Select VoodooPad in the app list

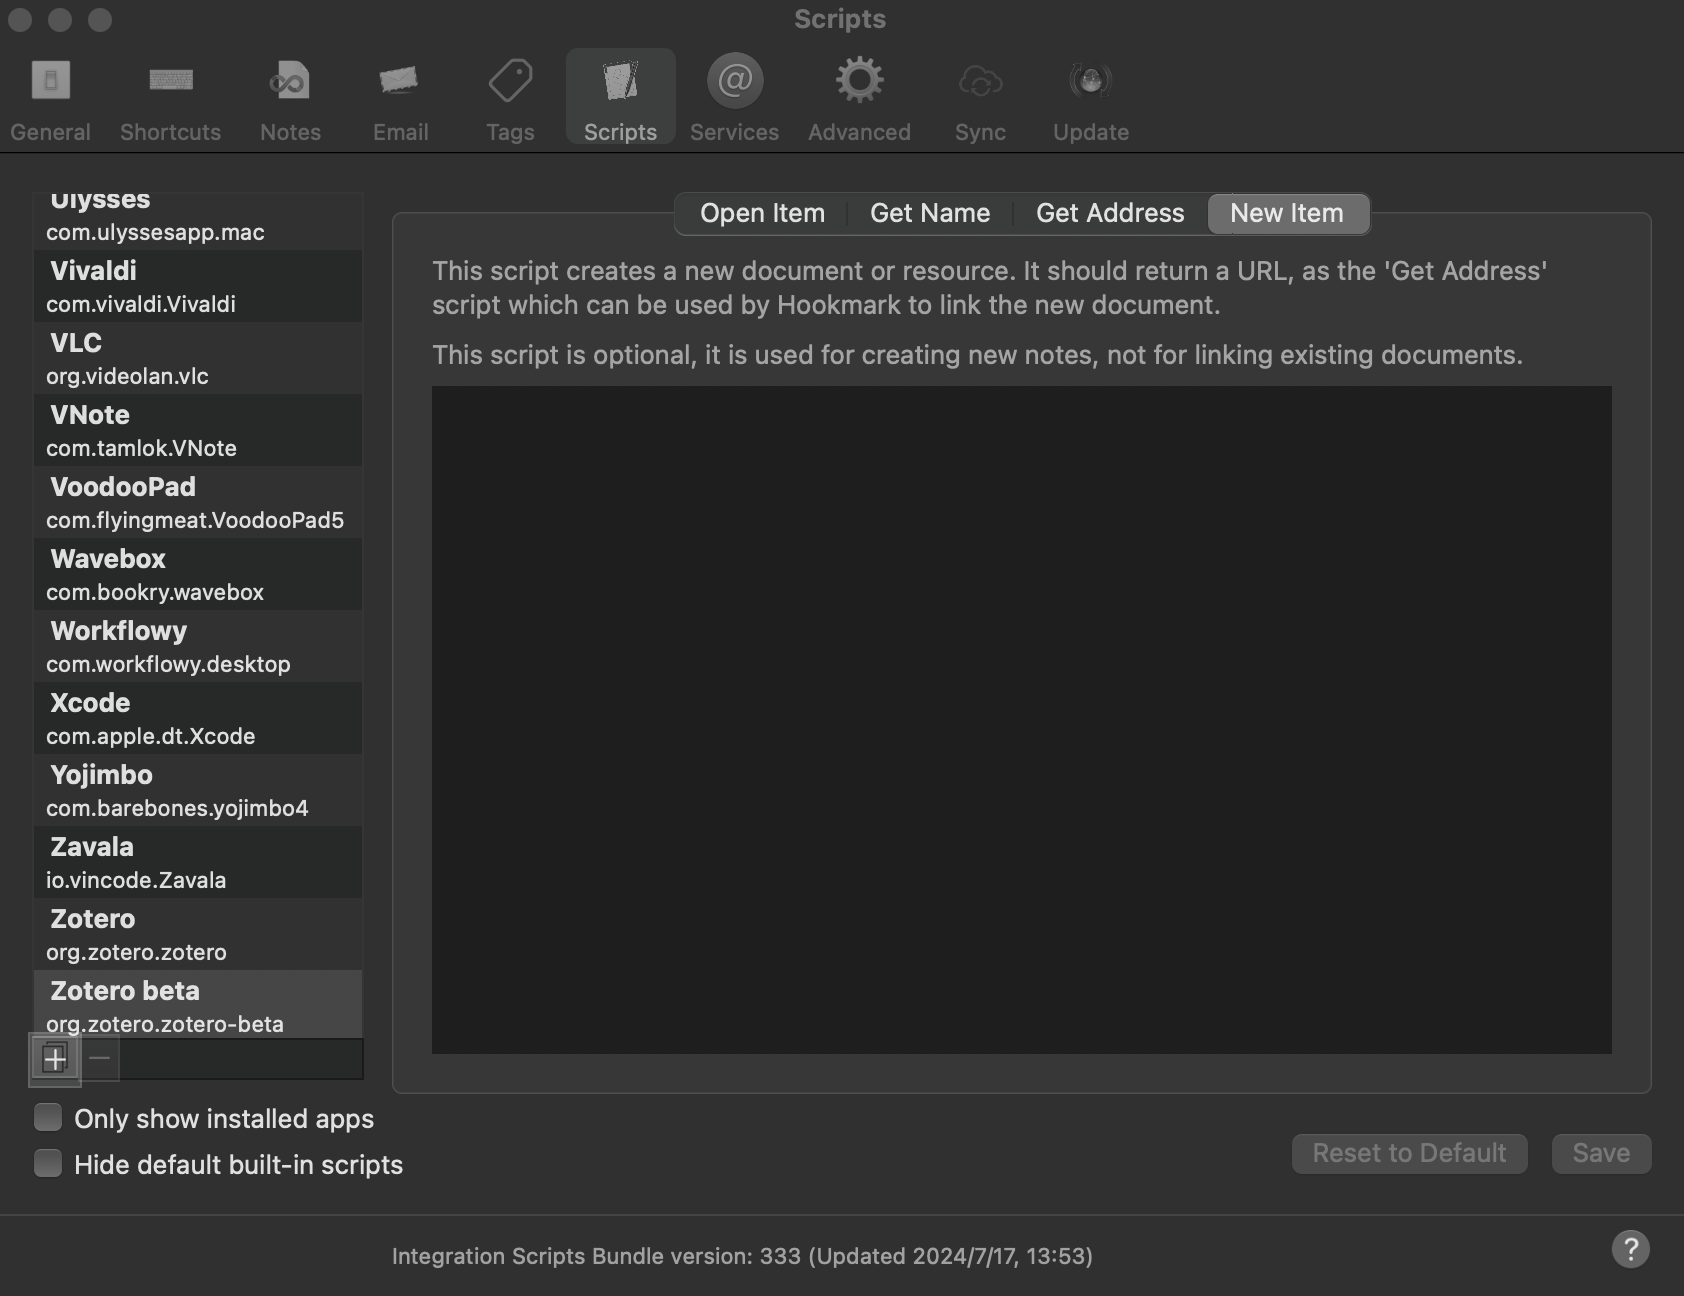(198, 502)
